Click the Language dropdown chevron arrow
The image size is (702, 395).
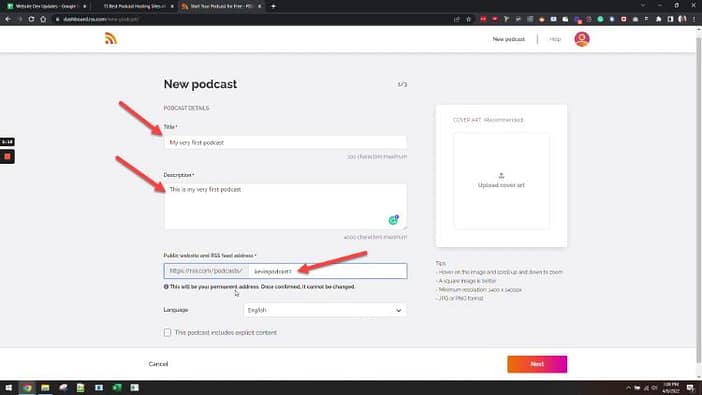point(398,310)
